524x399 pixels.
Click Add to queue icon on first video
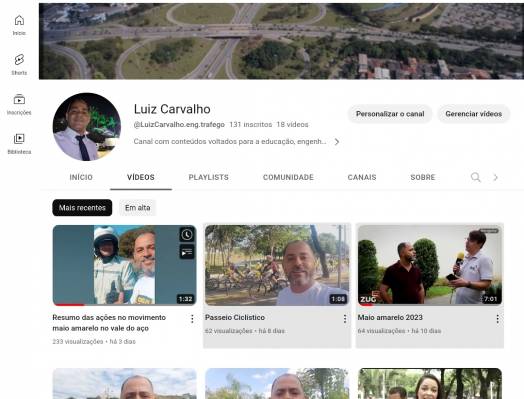[187, 252]
